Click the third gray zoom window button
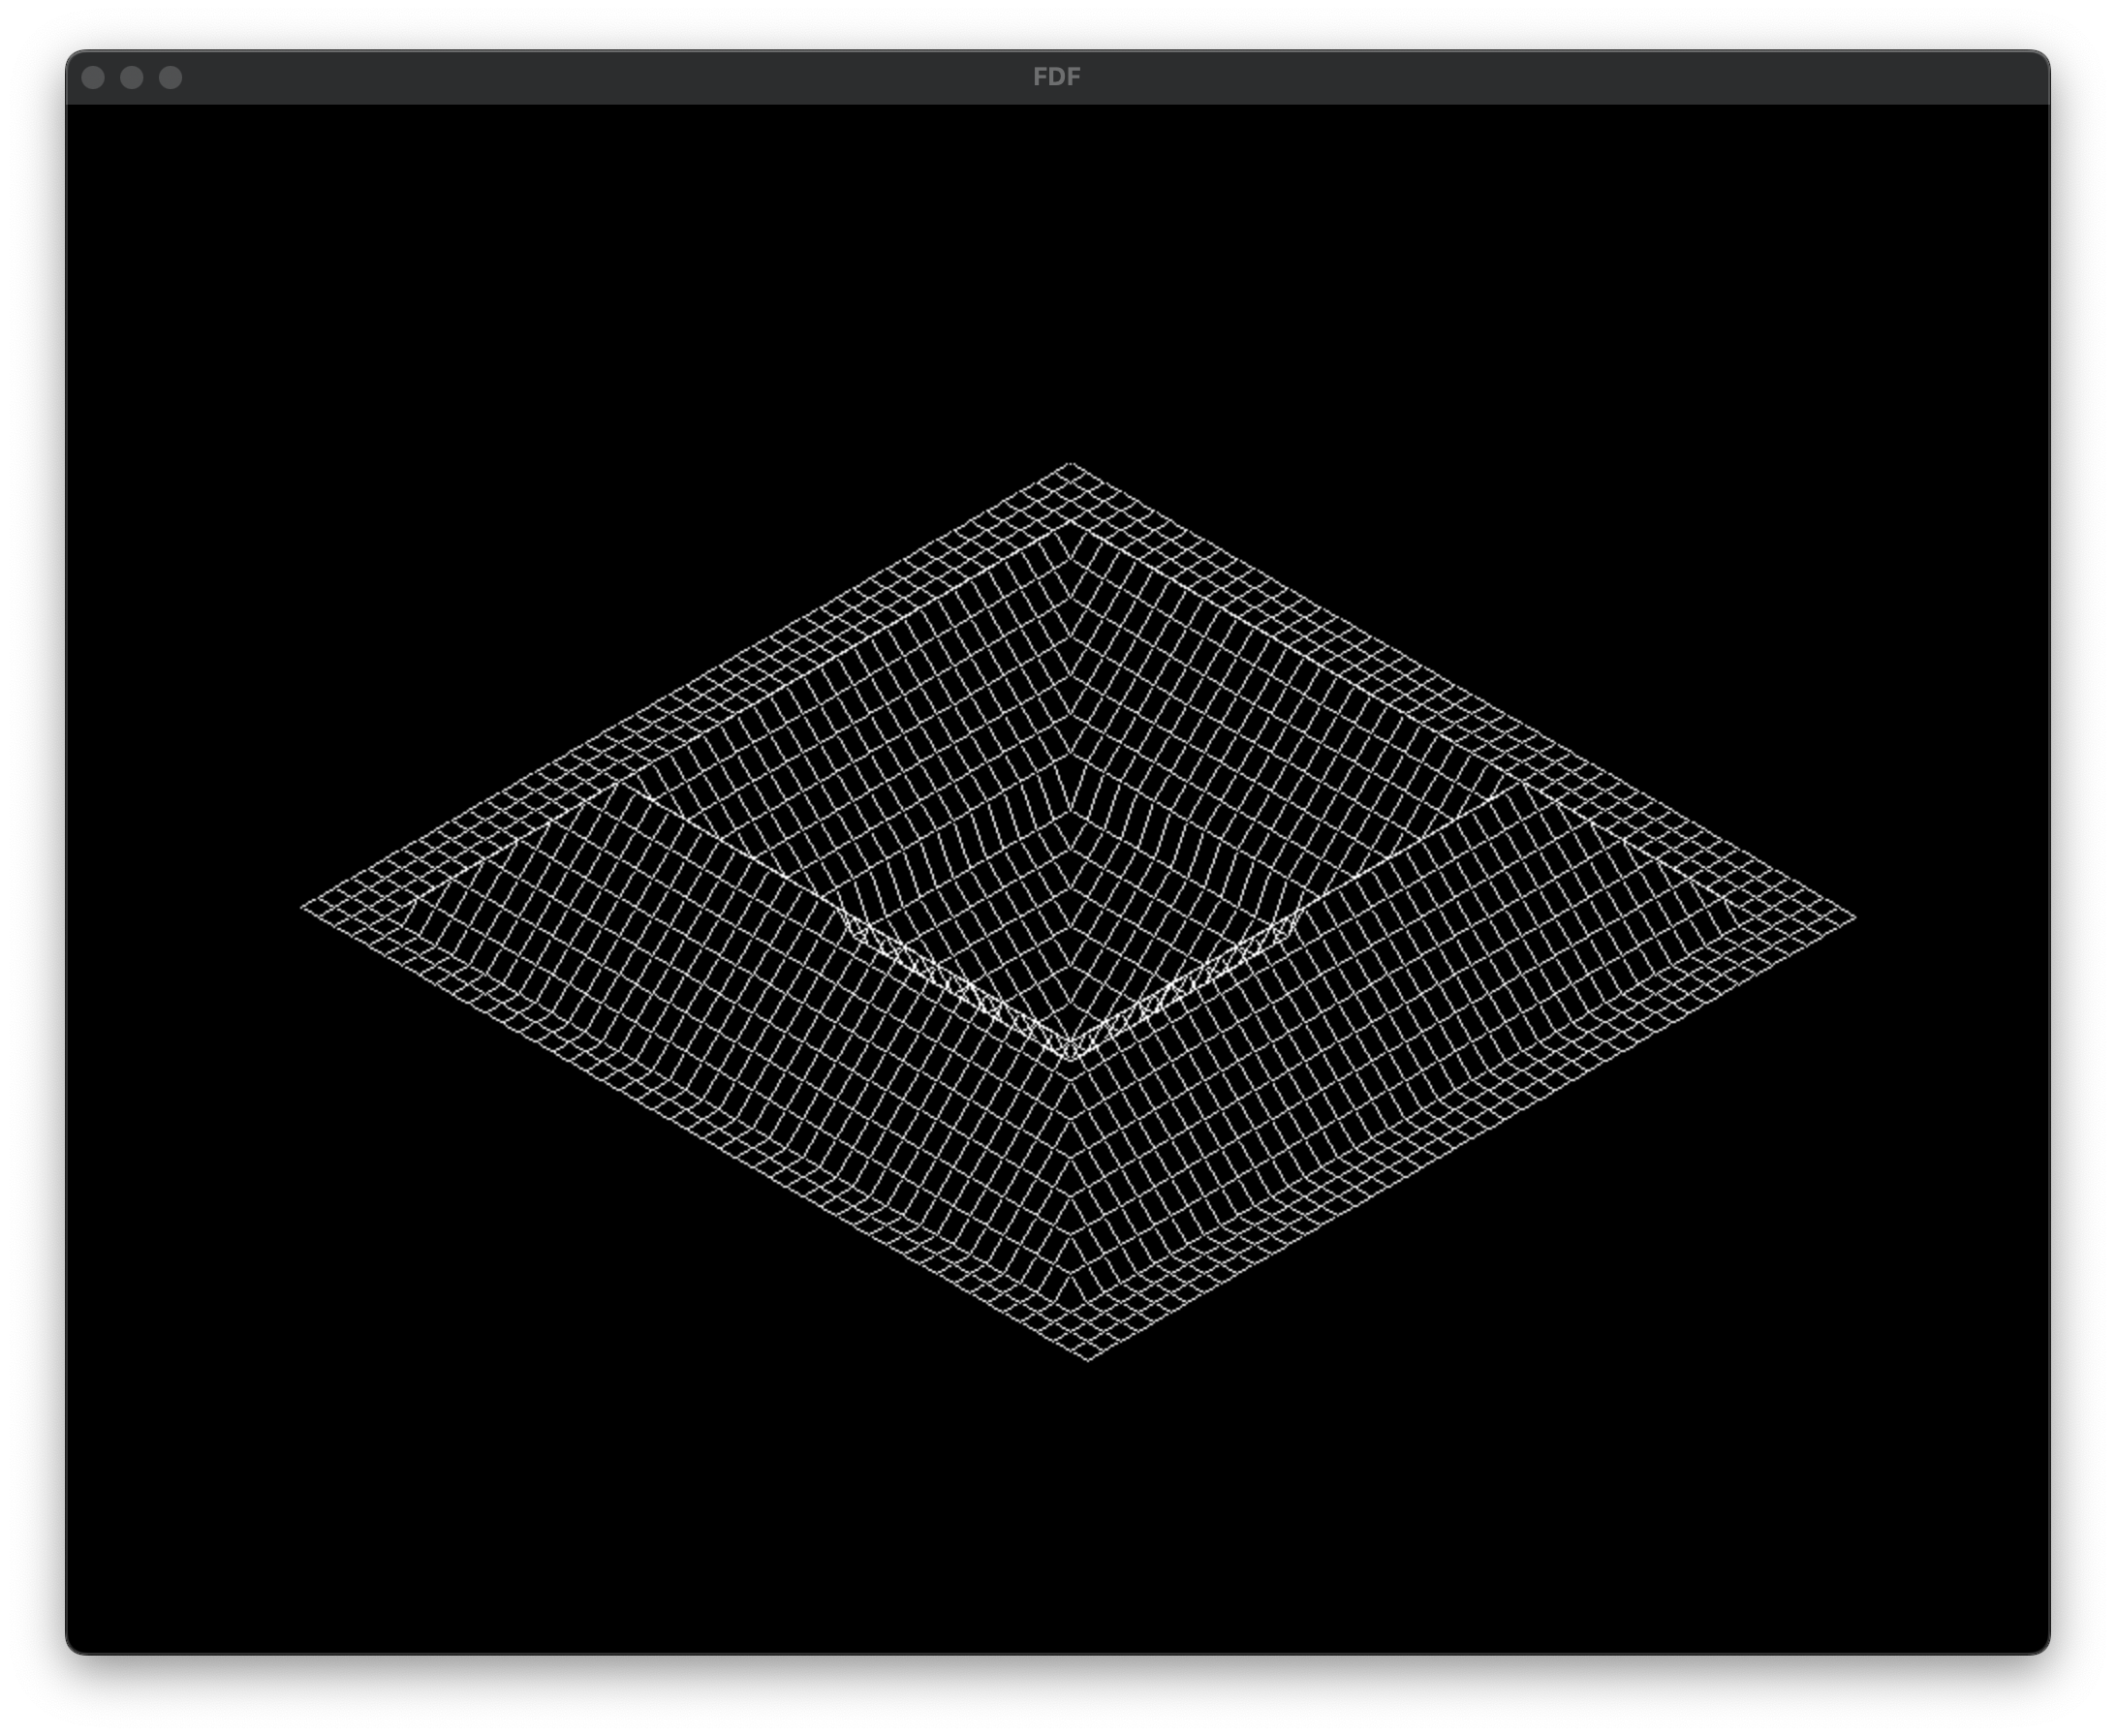The image size is (2116, 1736). pyautogui.click(x=171, y=78)
